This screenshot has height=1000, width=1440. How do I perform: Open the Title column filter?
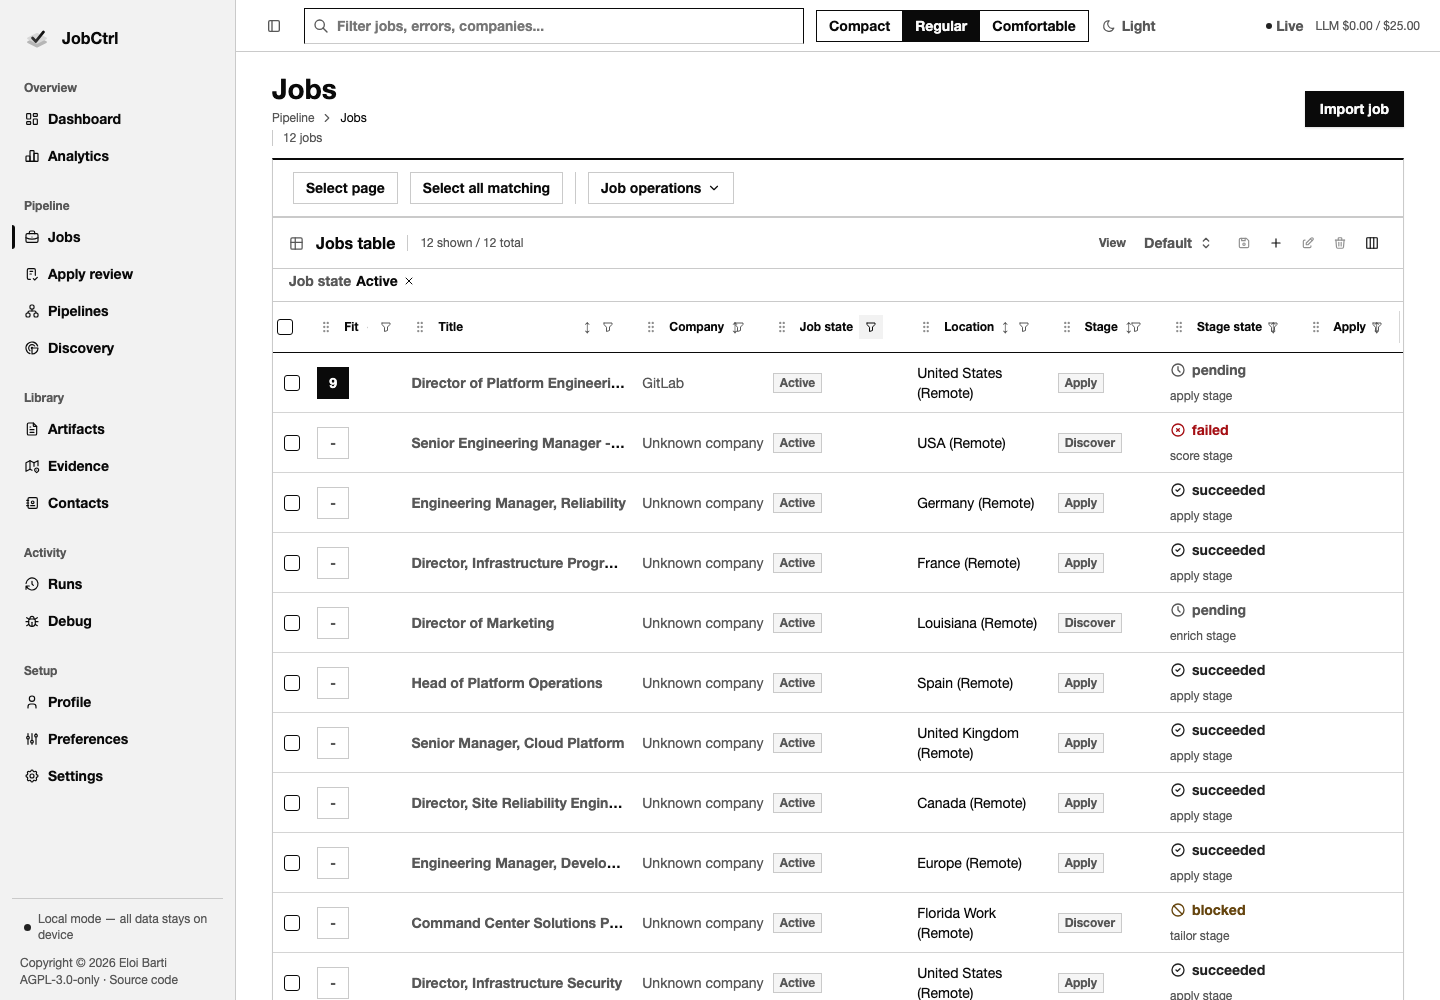608,327
